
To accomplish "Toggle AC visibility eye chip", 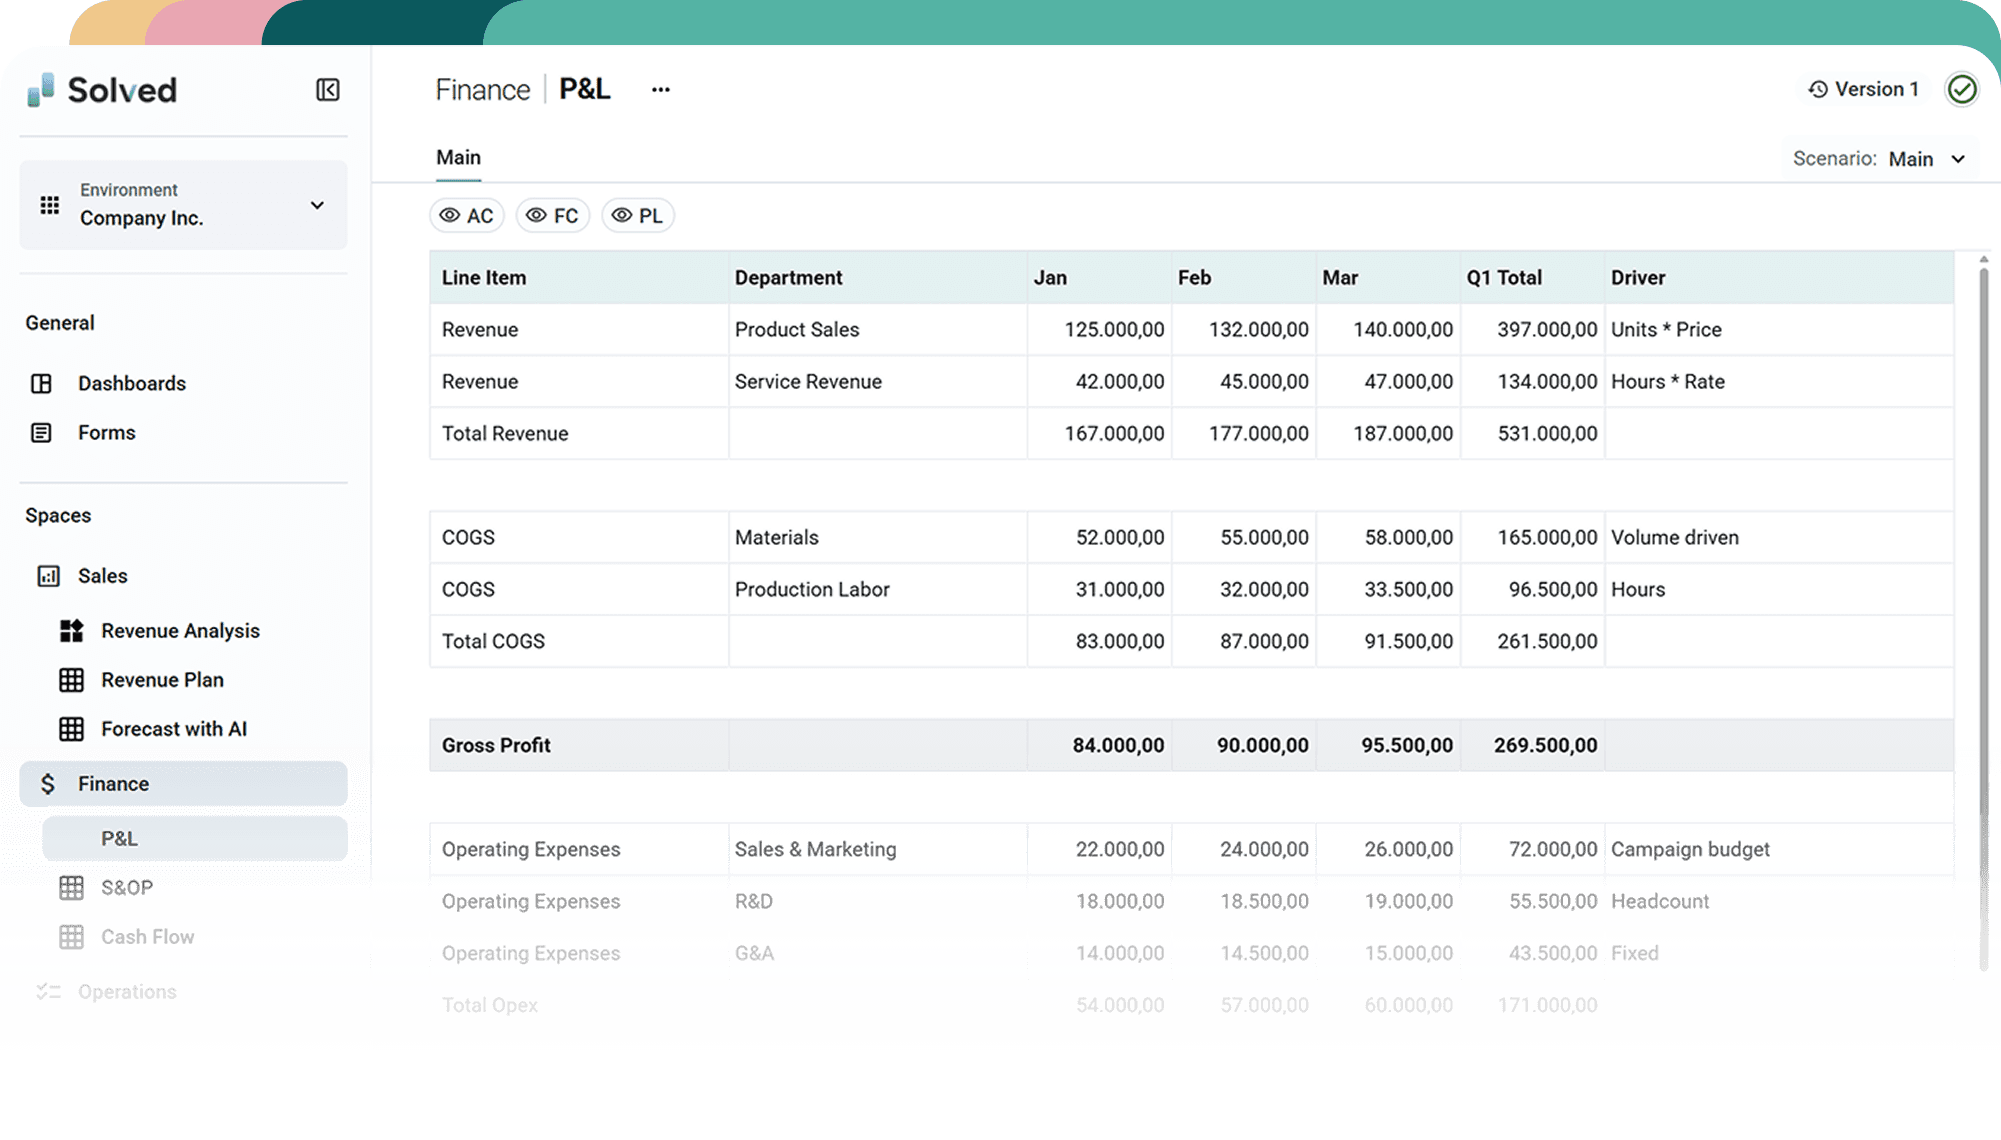I will point(467,216).
